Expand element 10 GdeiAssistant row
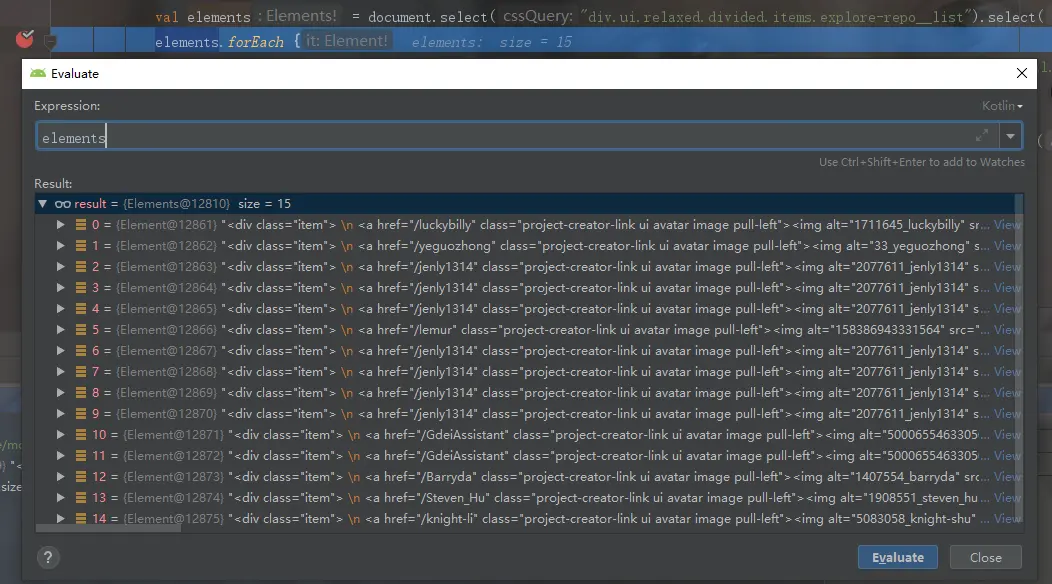1052x584 pixels. 60,434
